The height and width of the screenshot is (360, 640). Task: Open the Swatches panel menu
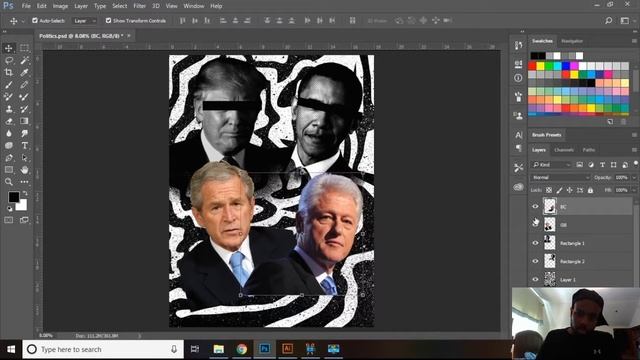click(634, 41)
